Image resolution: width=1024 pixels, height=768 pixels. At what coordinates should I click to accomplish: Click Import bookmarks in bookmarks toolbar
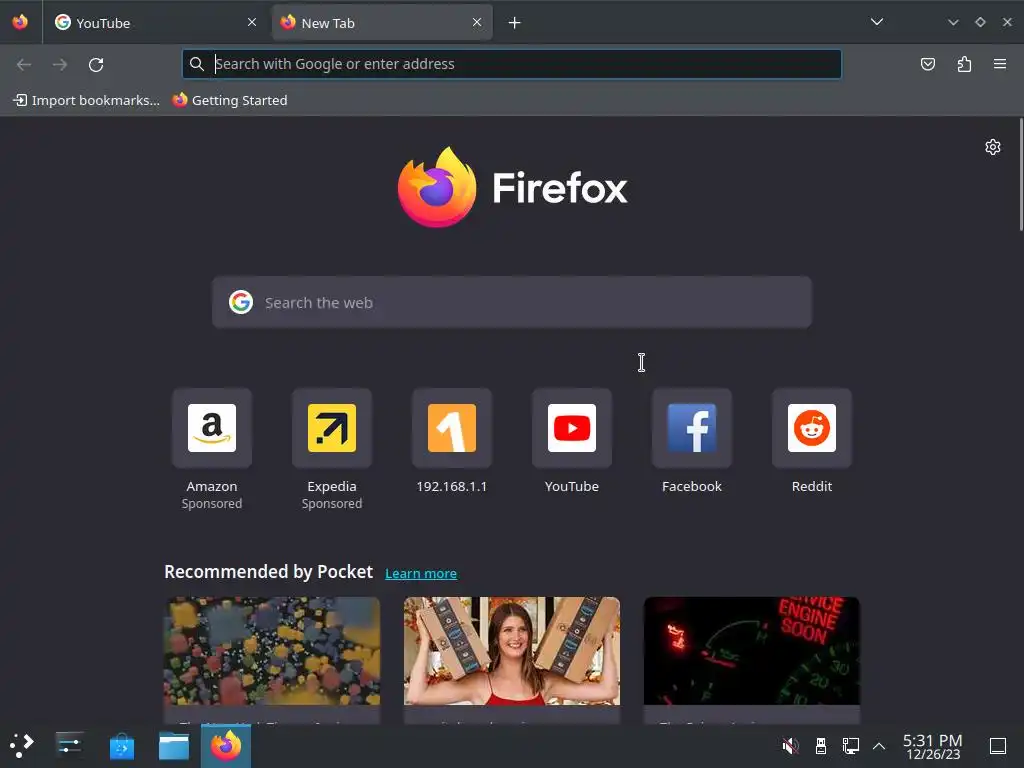click(x=86, y=100)
